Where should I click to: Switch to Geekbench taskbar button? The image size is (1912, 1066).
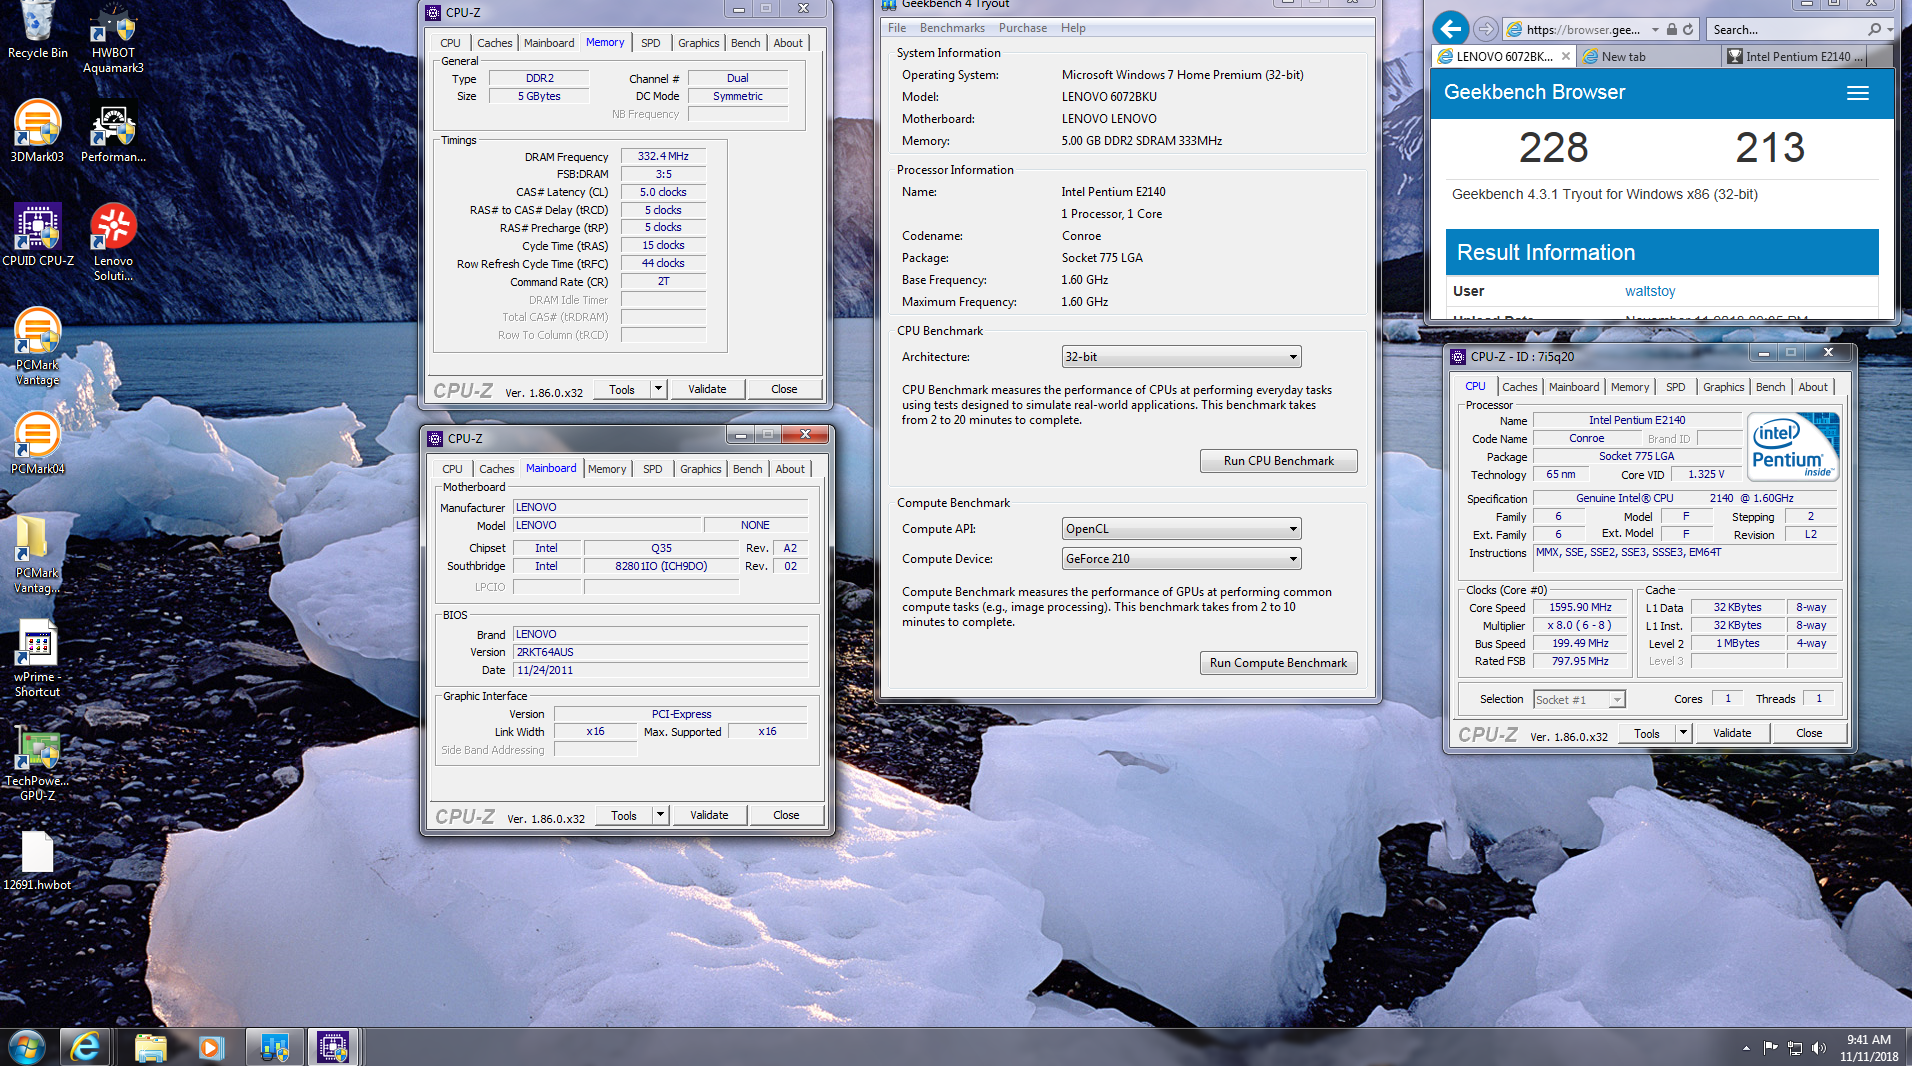274,1047
